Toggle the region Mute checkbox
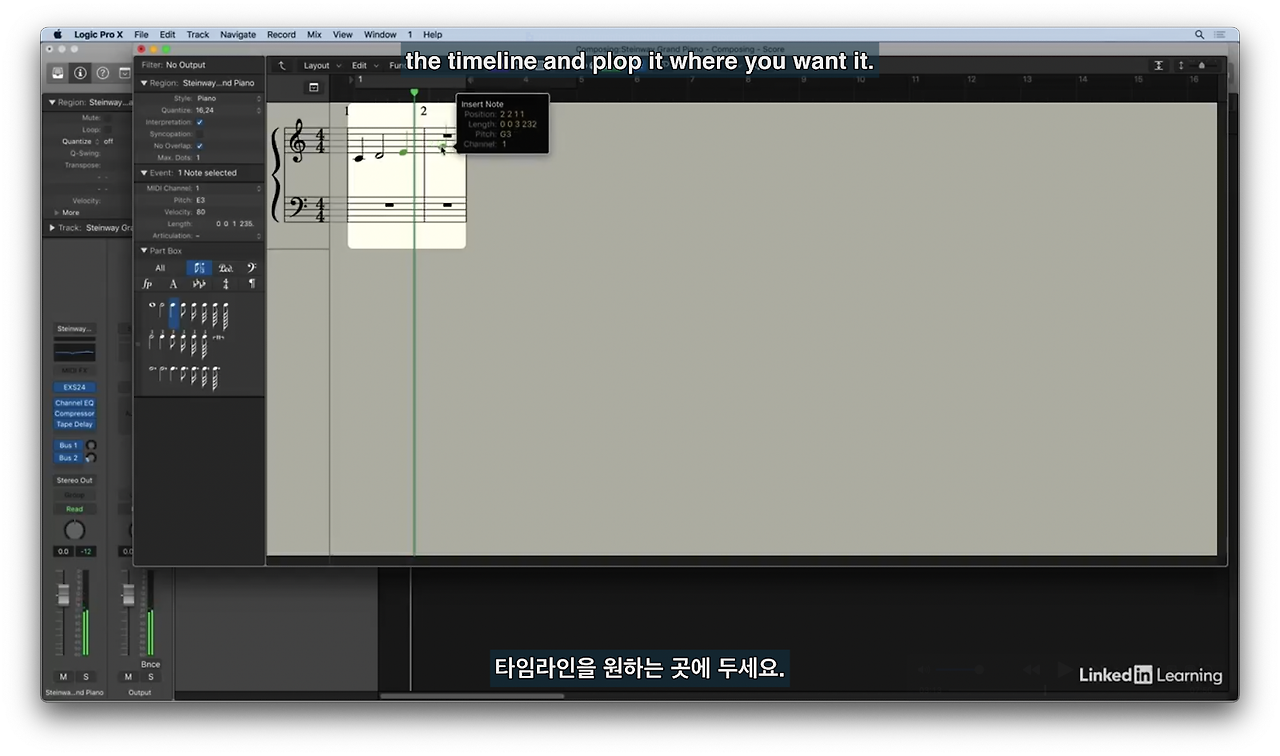This screenshot has height=756, width=1280. 108,118
